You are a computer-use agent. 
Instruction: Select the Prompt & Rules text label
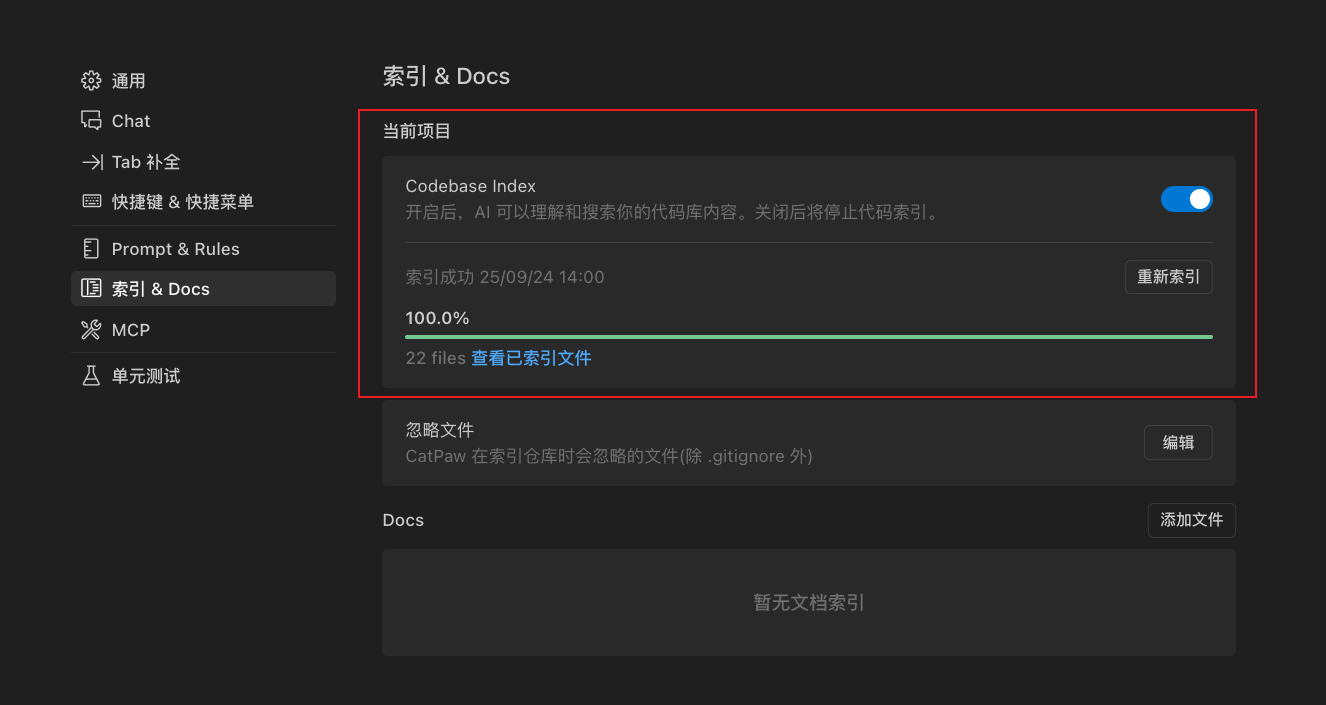coord(176,249)
